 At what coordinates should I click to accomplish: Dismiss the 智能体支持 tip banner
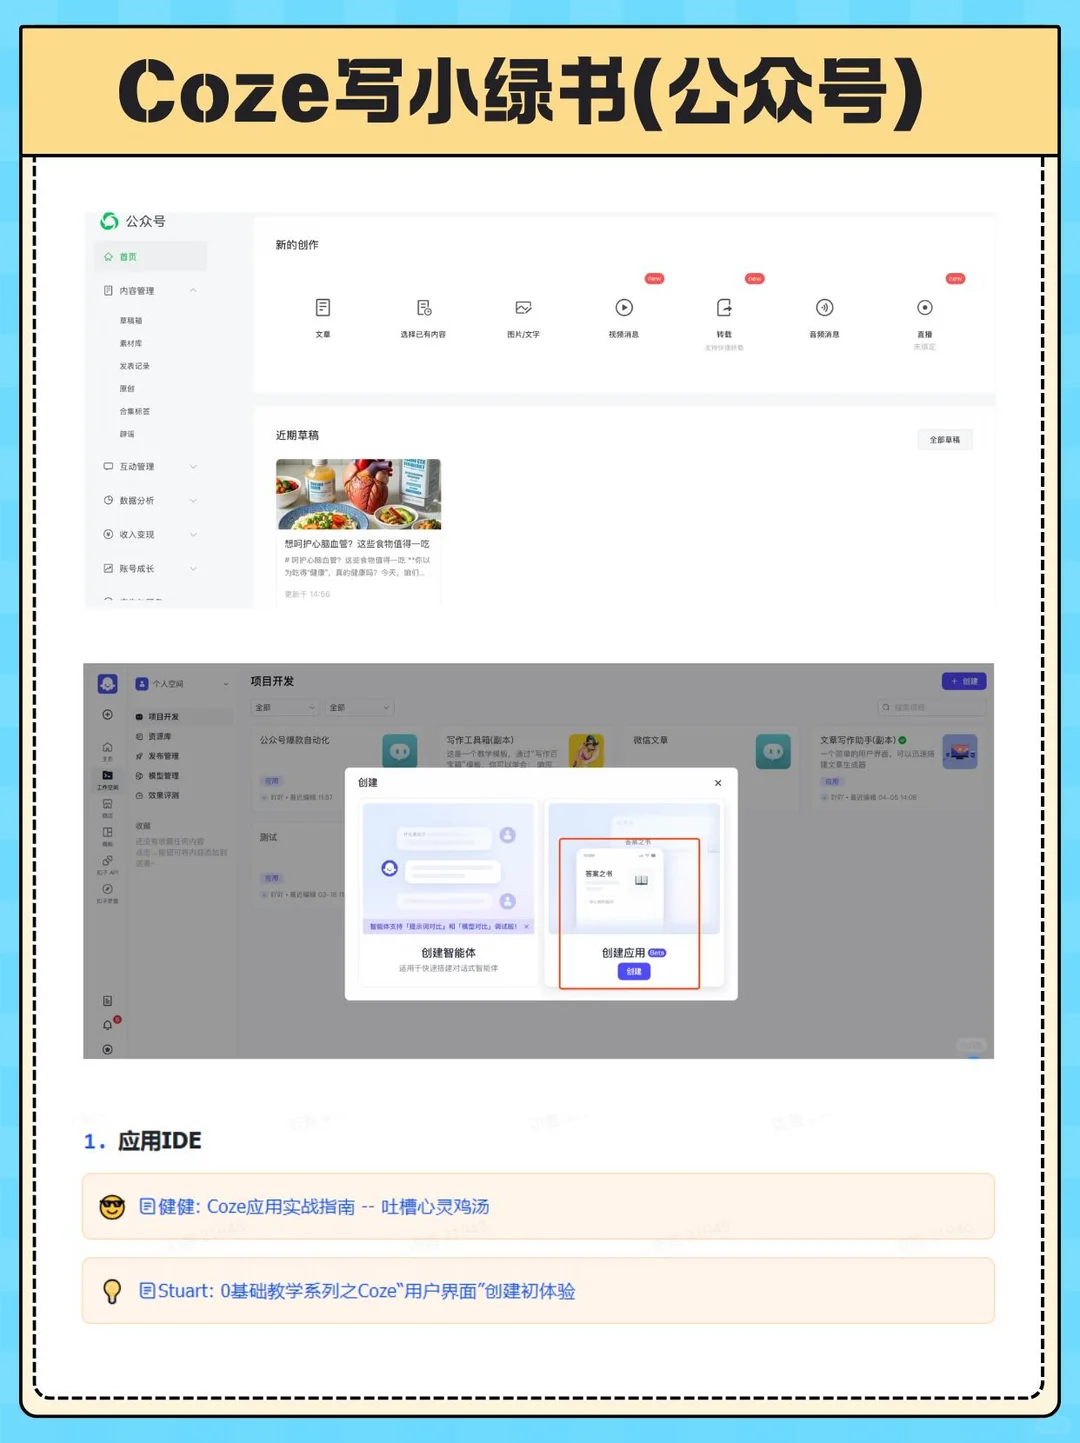pyautogui.click(x=527, y=927)
